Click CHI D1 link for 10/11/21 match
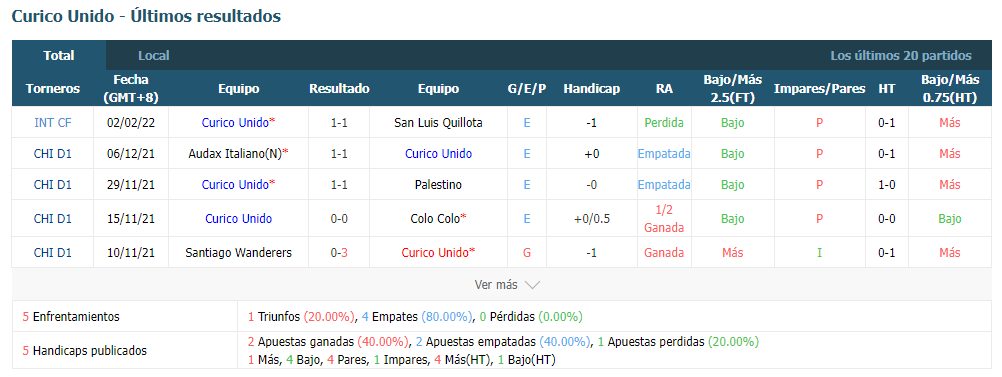The height and width of the screenshot is (377, 1002). [52, 252]
